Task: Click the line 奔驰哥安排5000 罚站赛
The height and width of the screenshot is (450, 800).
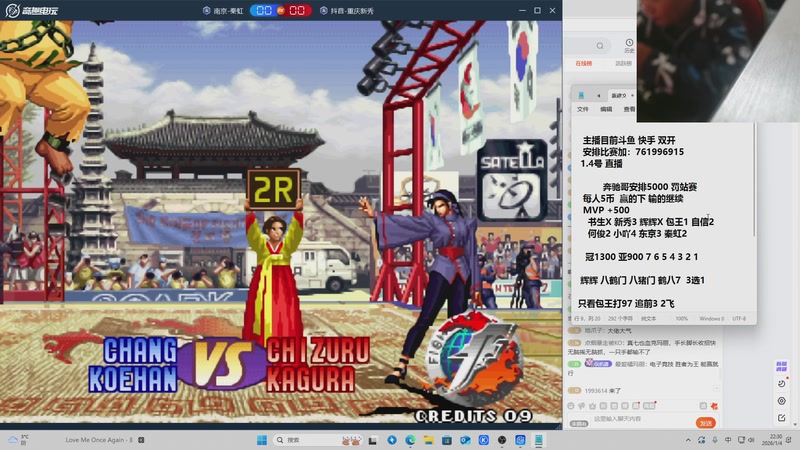Action: pyautogui.click(x=650, y=187)
